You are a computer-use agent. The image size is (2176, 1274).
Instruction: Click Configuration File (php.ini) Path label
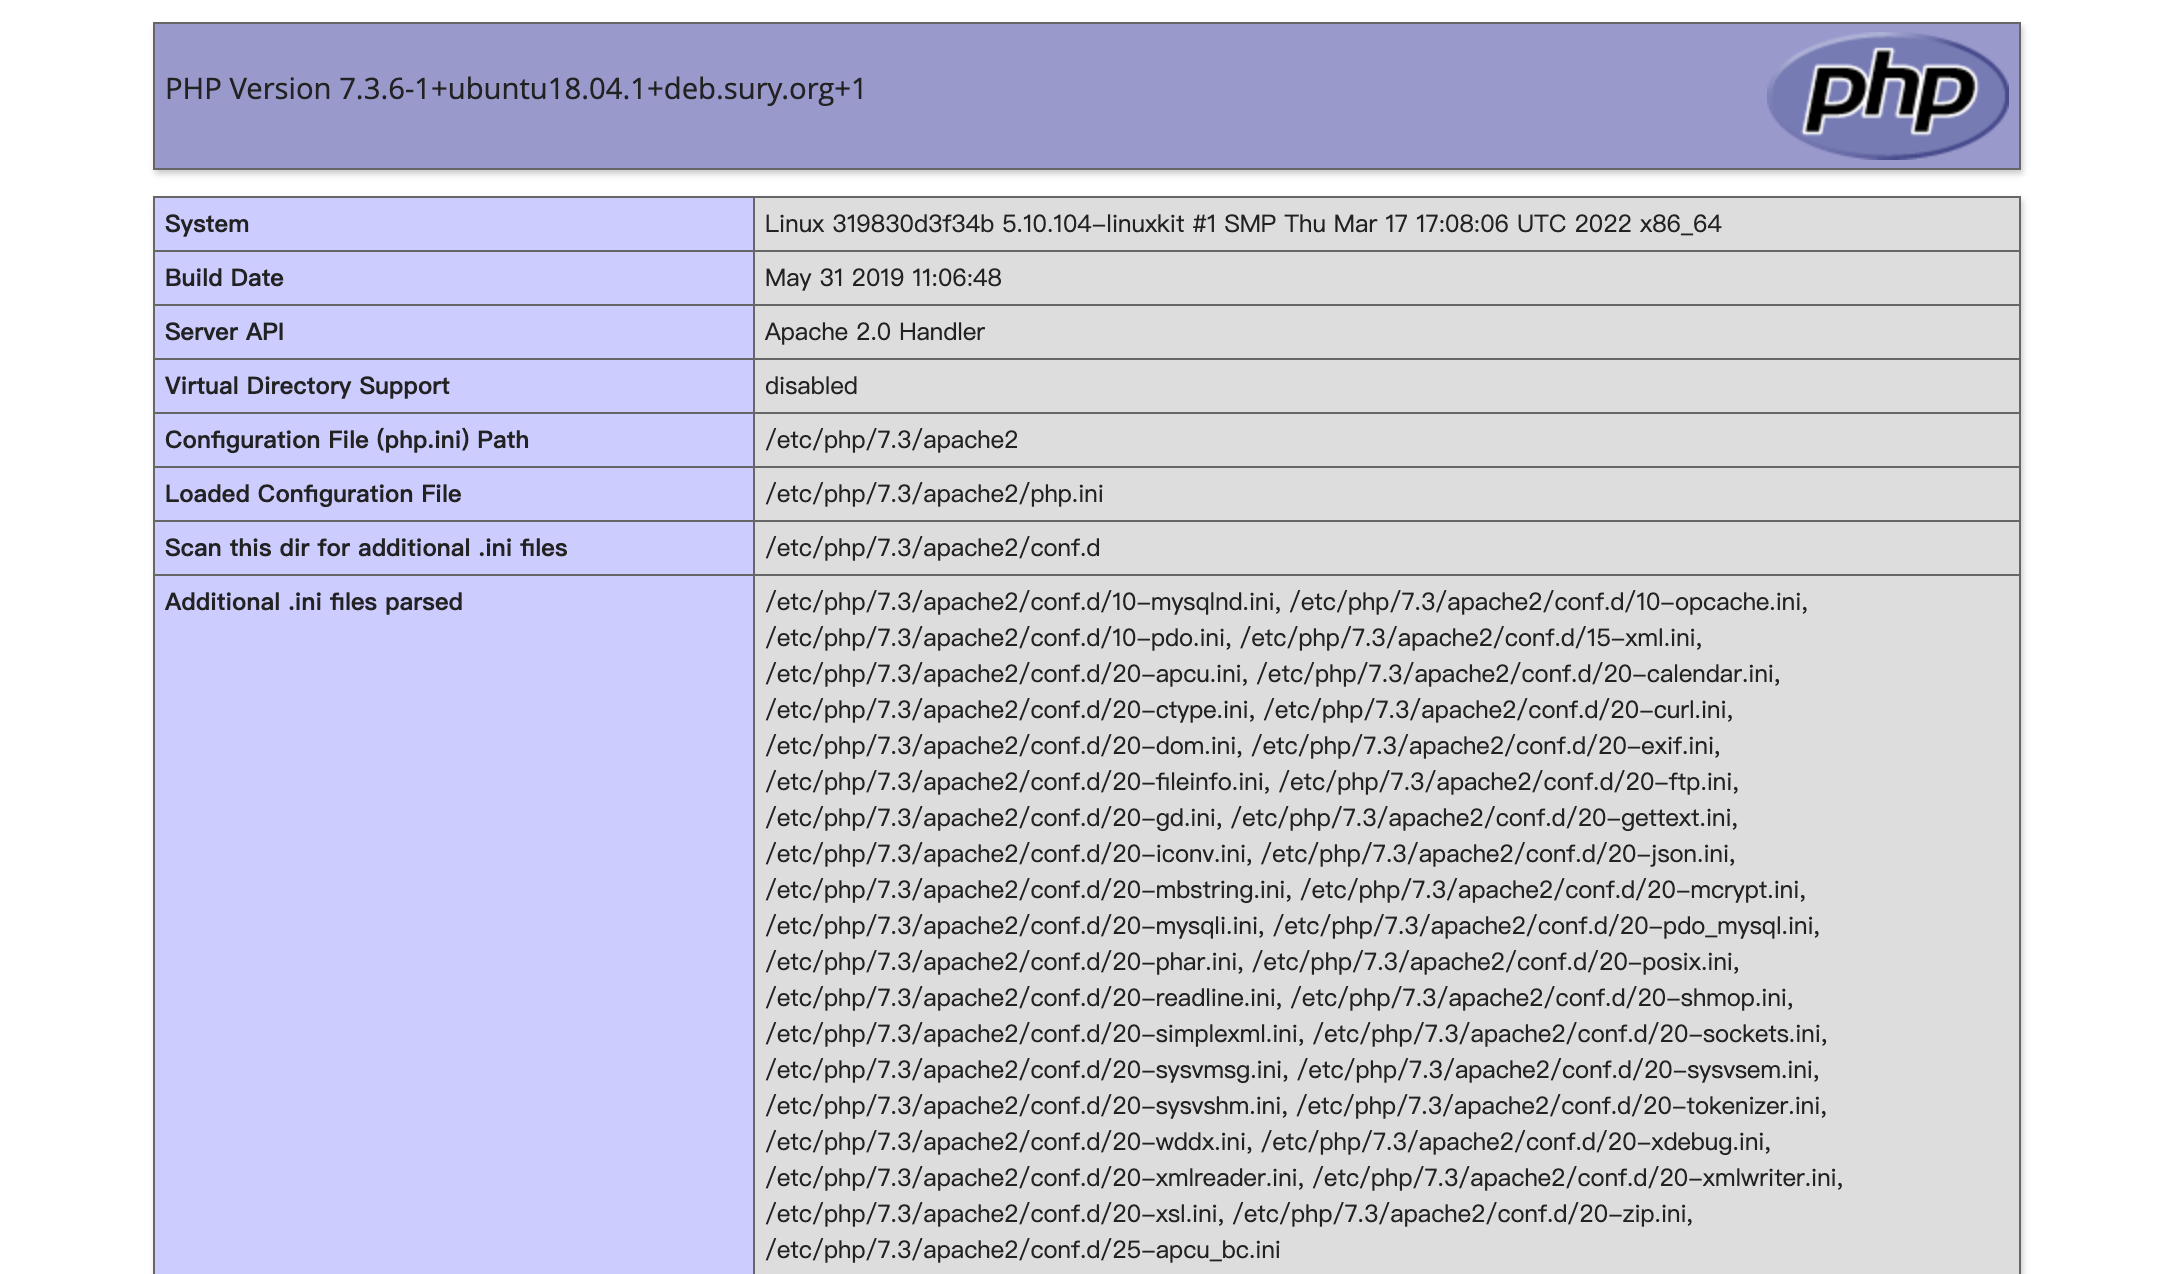click(346, 440)
